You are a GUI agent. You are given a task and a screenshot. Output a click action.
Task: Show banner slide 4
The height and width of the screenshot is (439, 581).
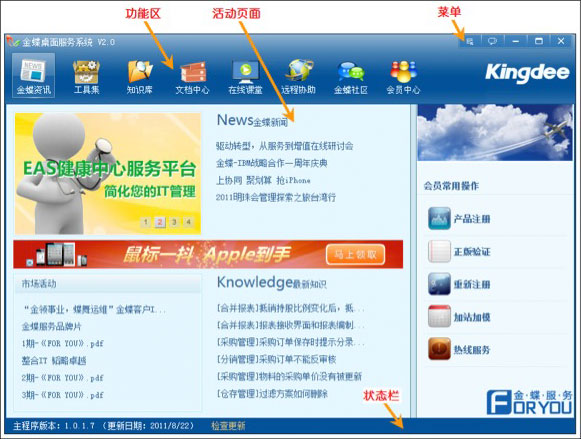pos(188,222)
